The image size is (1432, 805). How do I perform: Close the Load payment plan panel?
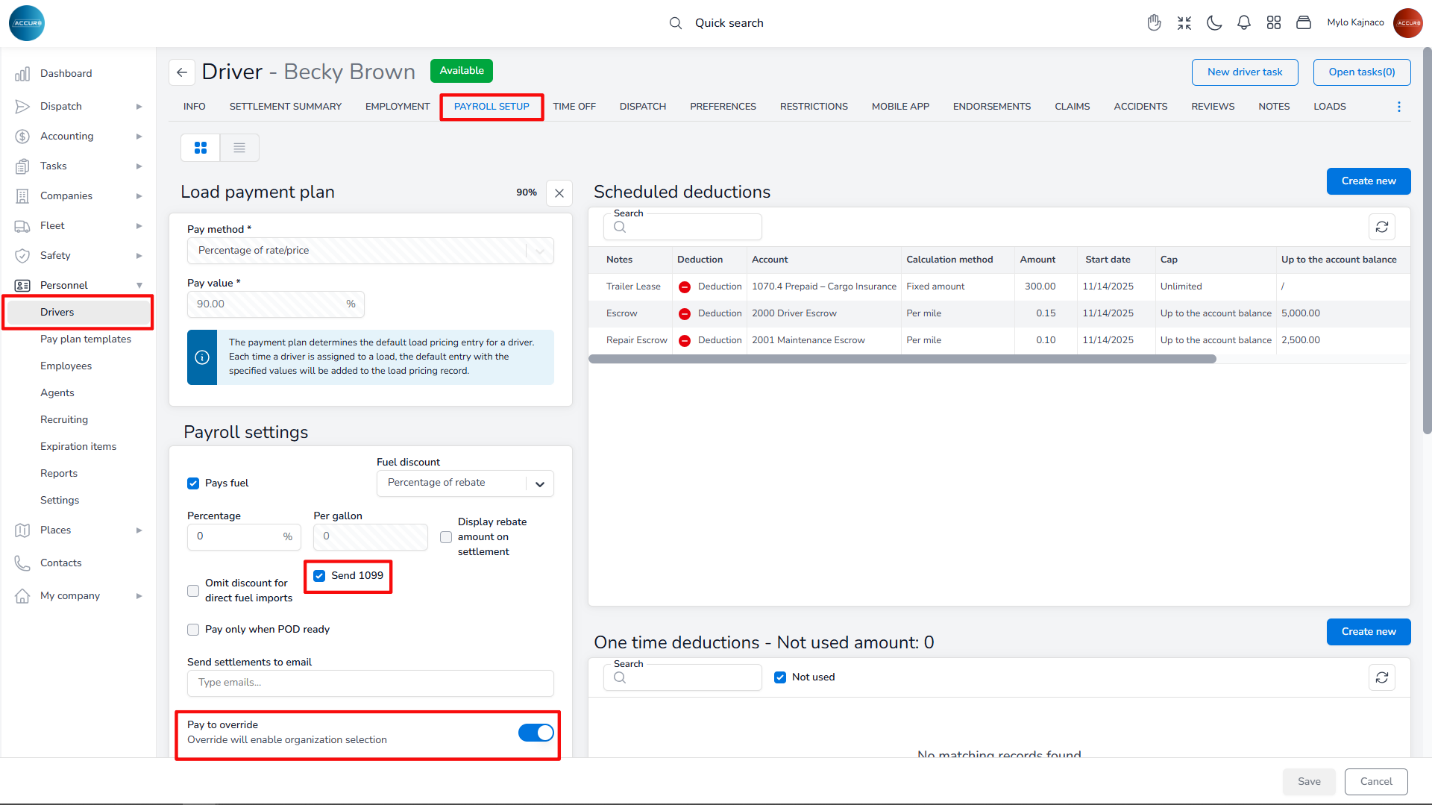point(559,193)
